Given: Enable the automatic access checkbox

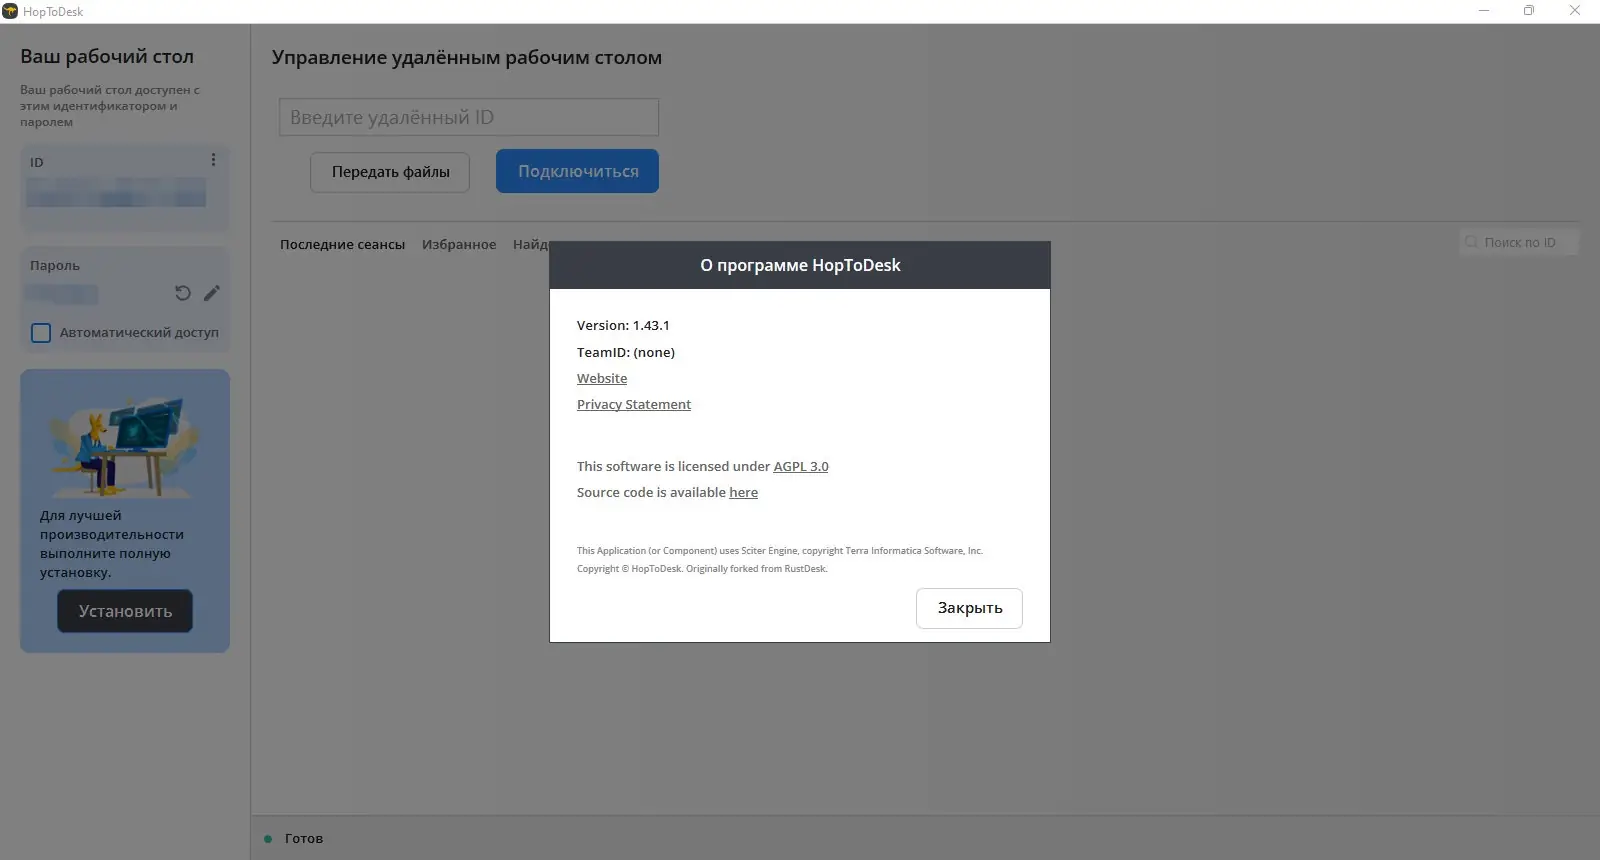Looking at the screenshot, I should pos(41,333).
